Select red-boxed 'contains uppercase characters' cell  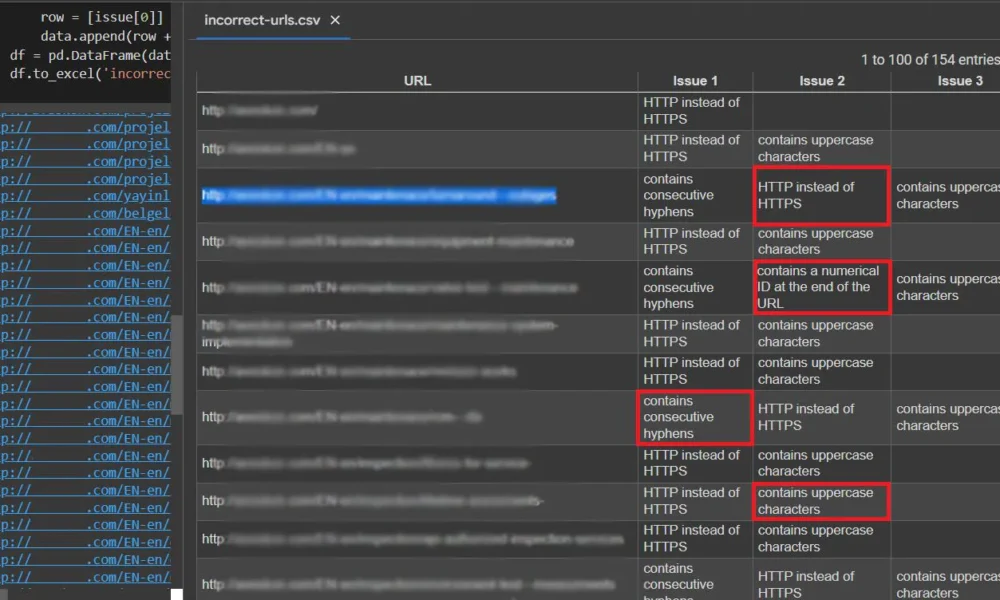tap(821, 501)
